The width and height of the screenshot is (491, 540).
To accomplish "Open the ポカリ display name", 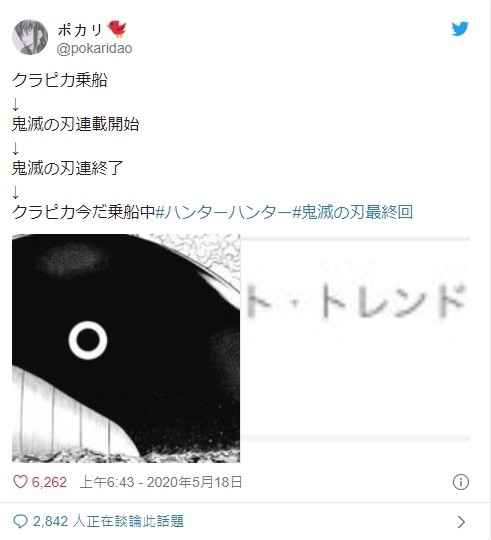I will (x=80, y=30).
